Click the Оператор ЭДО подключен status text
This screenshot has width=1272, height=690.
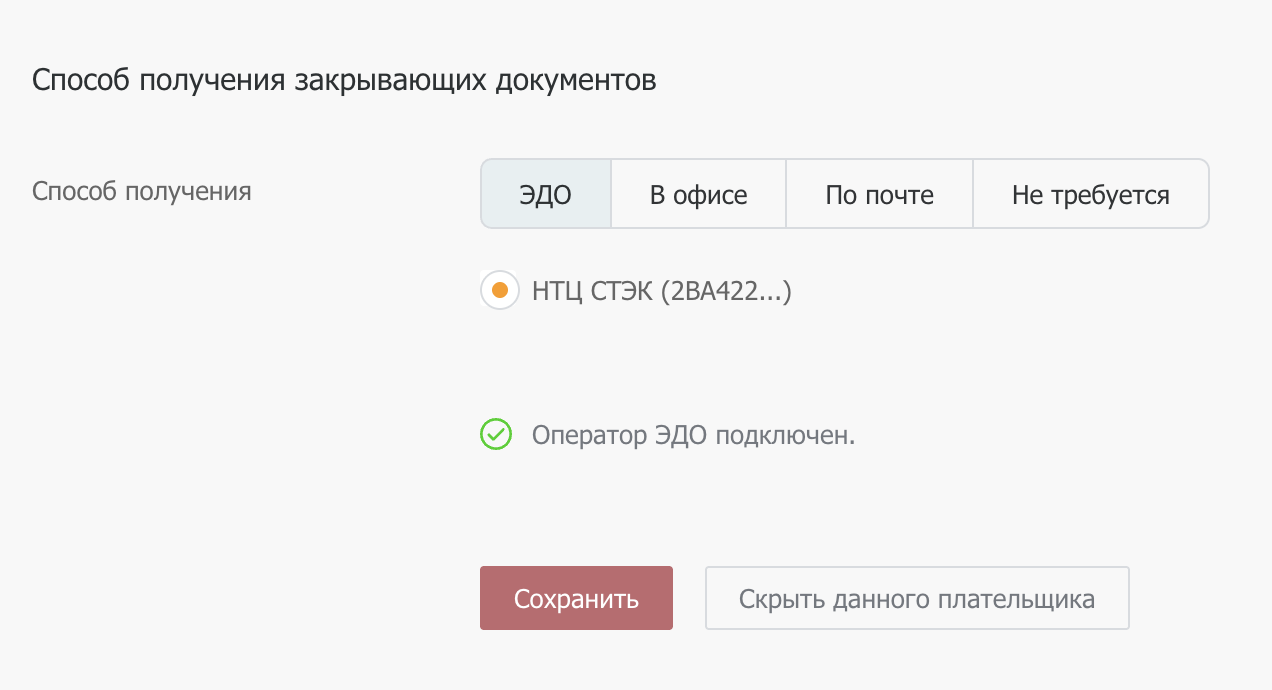(x=694, y=436)
